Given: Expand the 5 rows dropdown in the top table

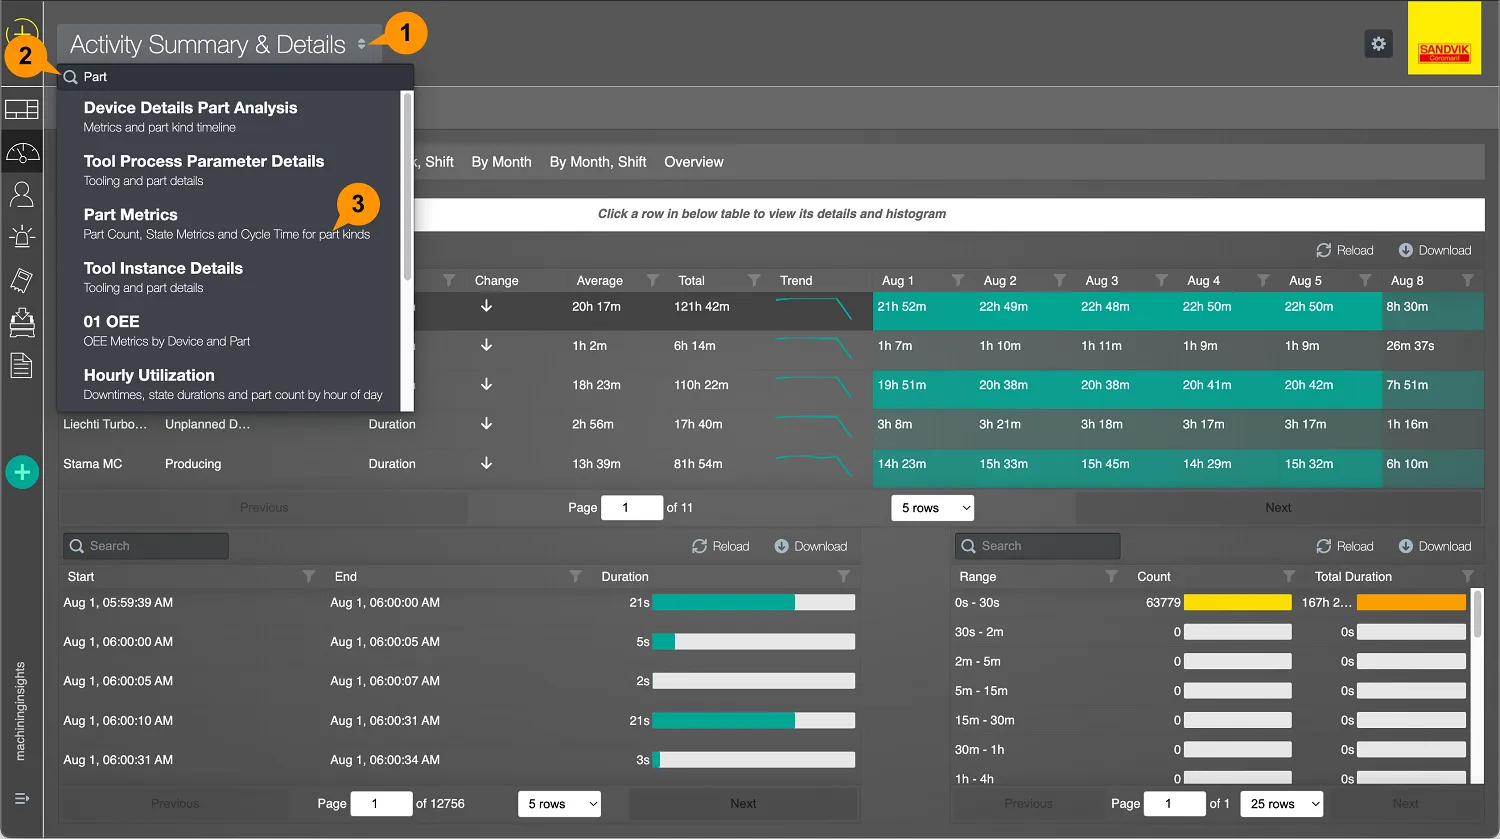Looking at the screenshot, I should click(x=932, y=508).
